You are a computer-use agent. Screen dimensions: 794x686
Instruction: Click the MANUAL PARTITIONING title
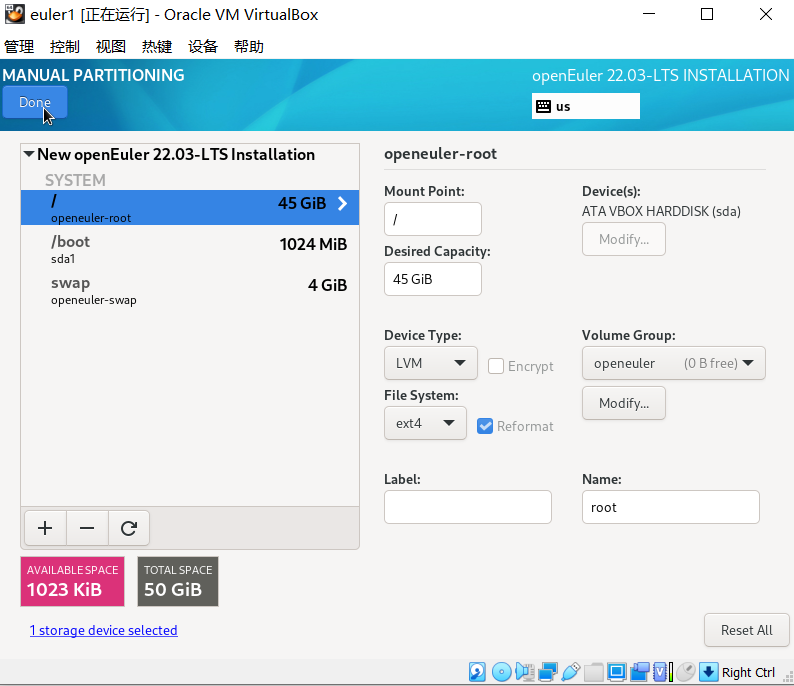(x=93, y=75)
